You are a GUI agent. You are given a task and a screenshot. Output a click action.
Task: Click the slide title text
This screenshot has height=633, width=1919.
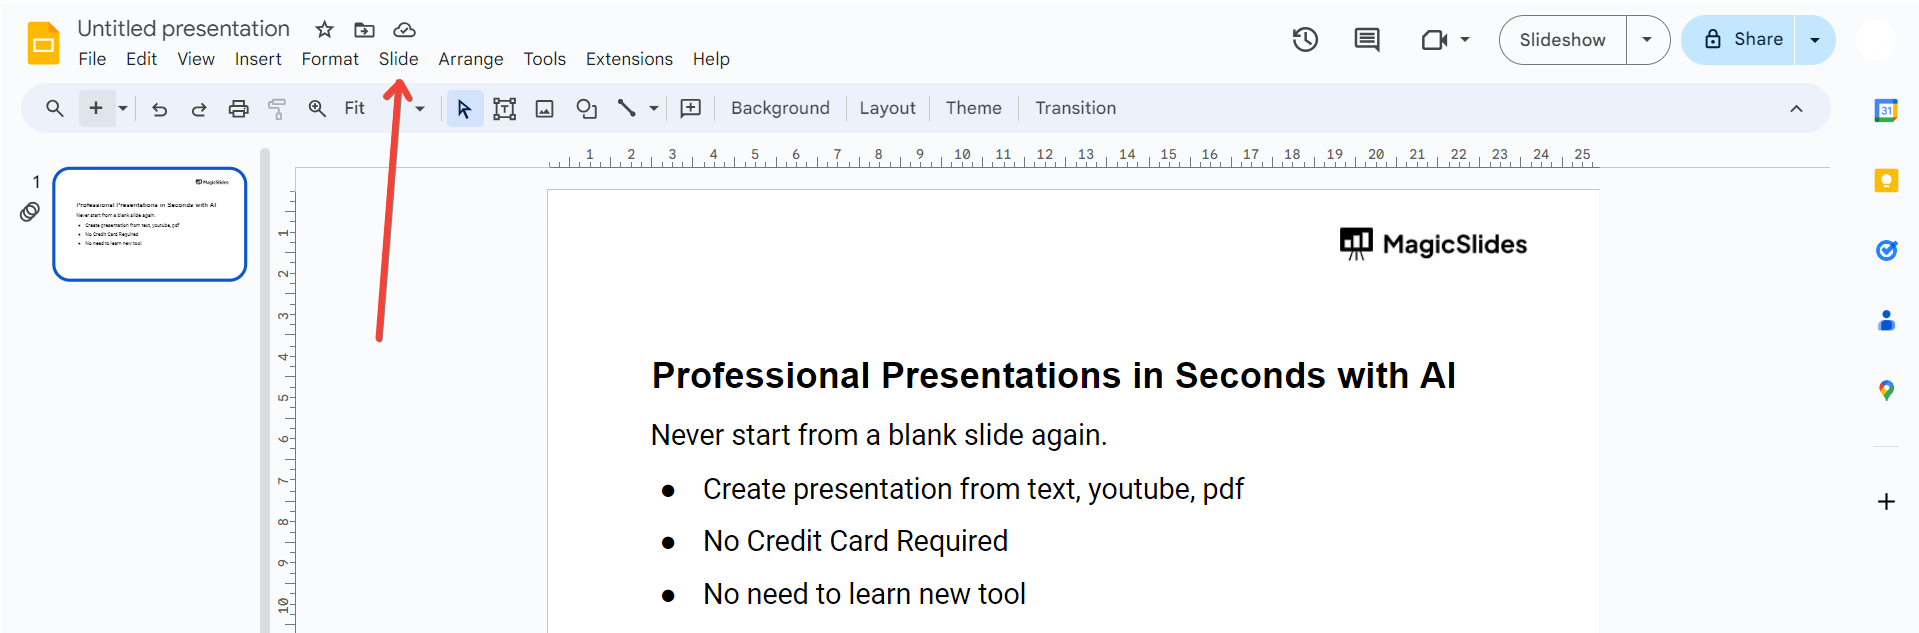(1053, 376)
